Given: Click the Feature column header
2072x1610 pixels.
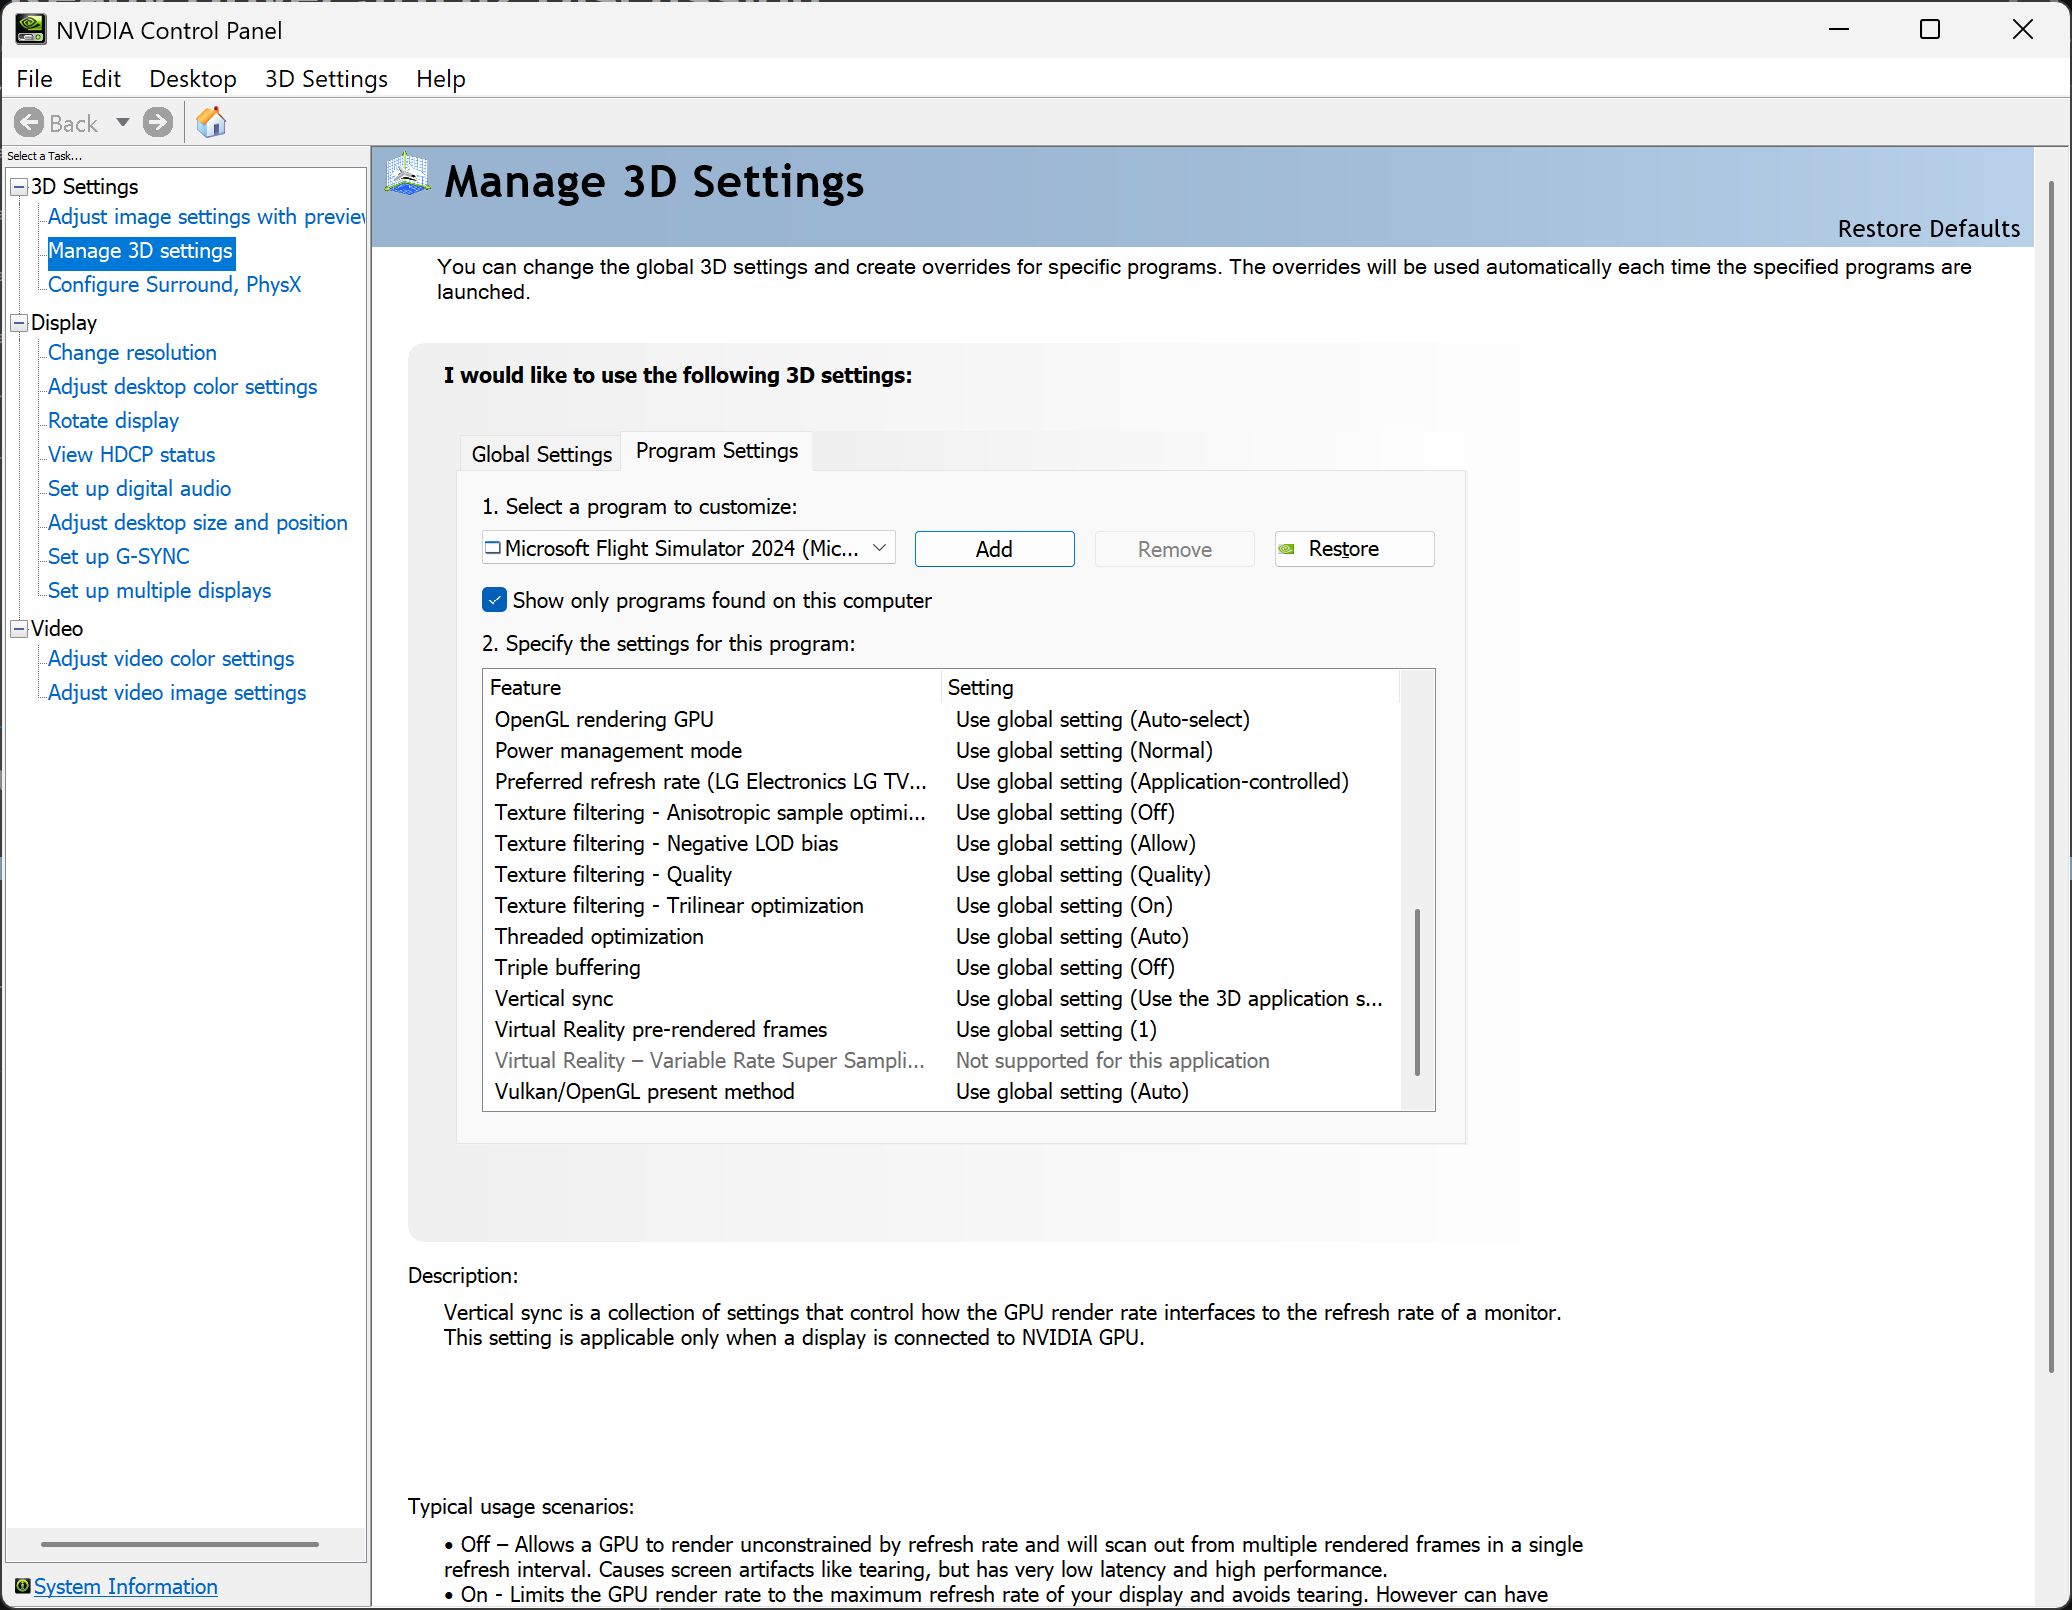Looking at the screenshot, I should (x=713, y=688).
